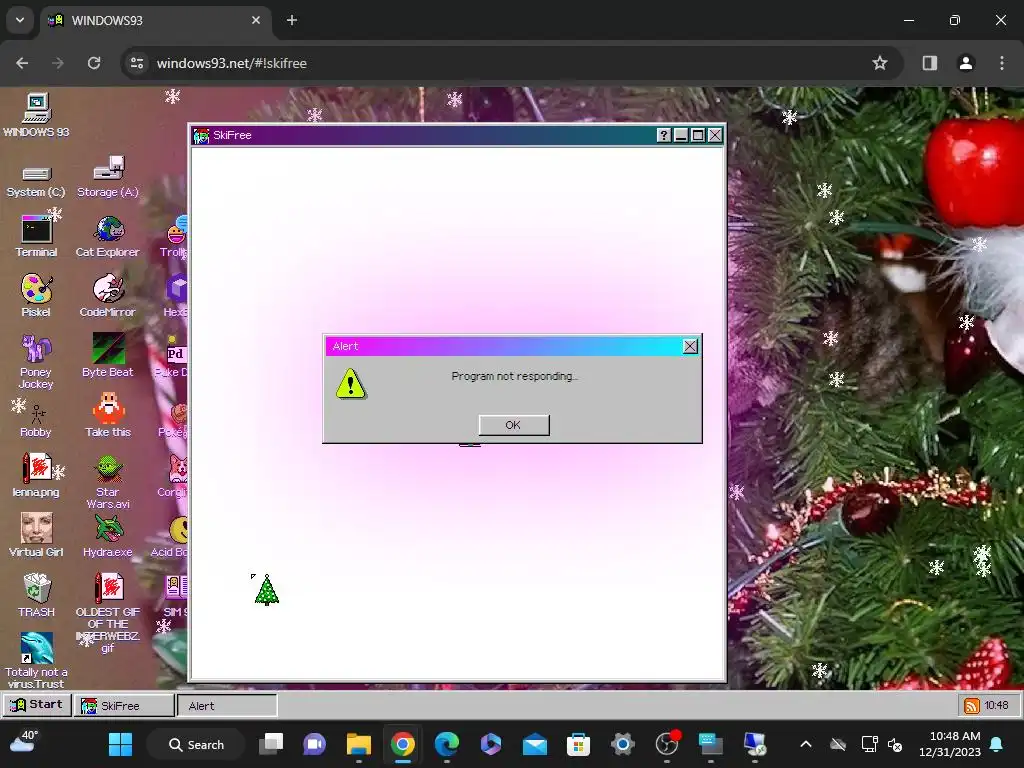Select the WINDOWS93 browser tab
1024x768 pixels.
pos(155,20)
